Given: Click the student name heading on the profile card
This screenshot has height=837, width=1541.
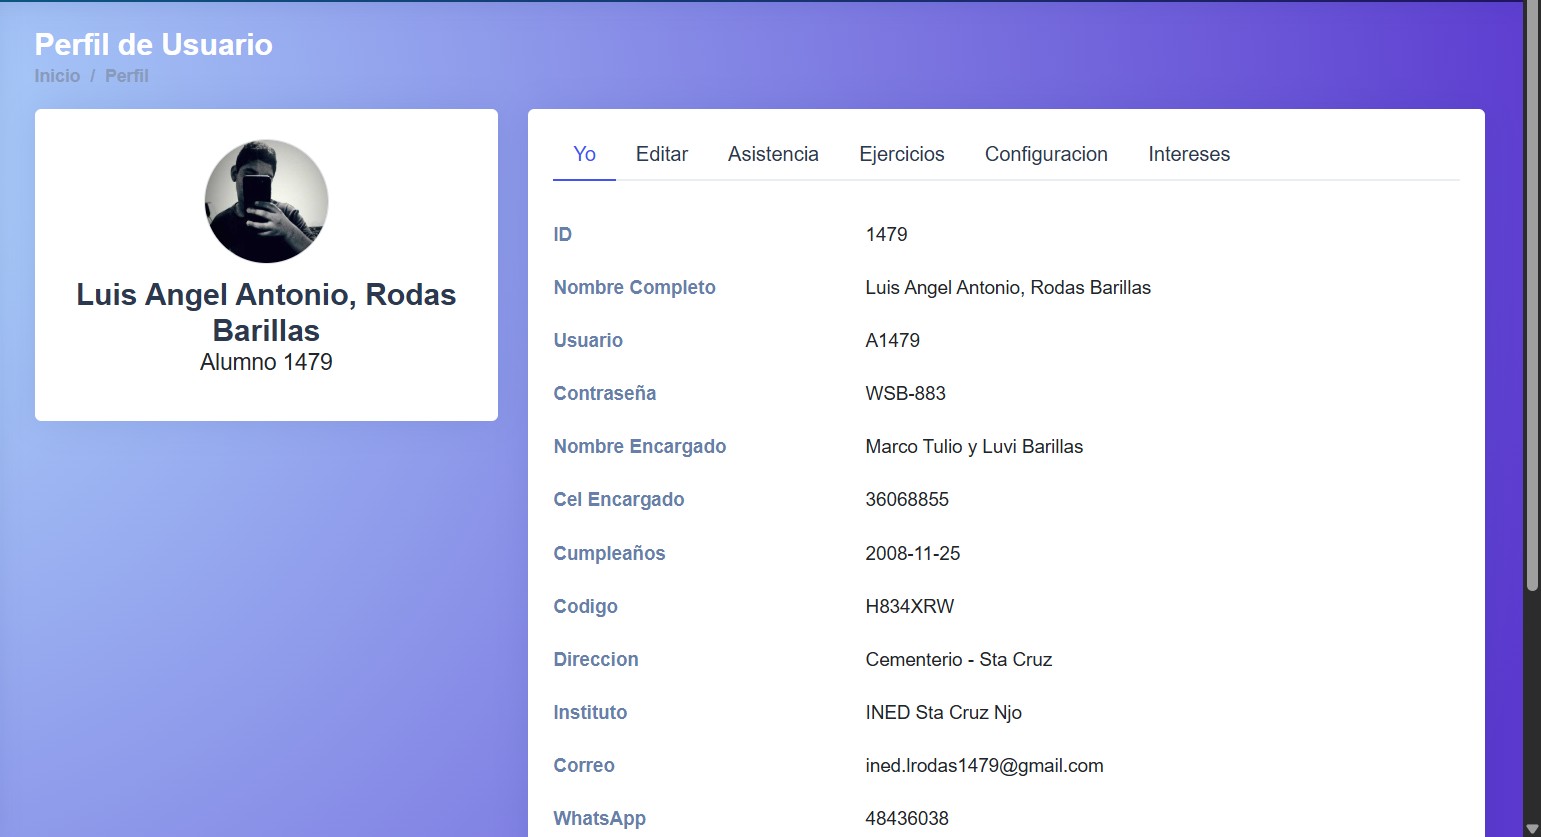Looking at the screenshot, I should [266, 312].
